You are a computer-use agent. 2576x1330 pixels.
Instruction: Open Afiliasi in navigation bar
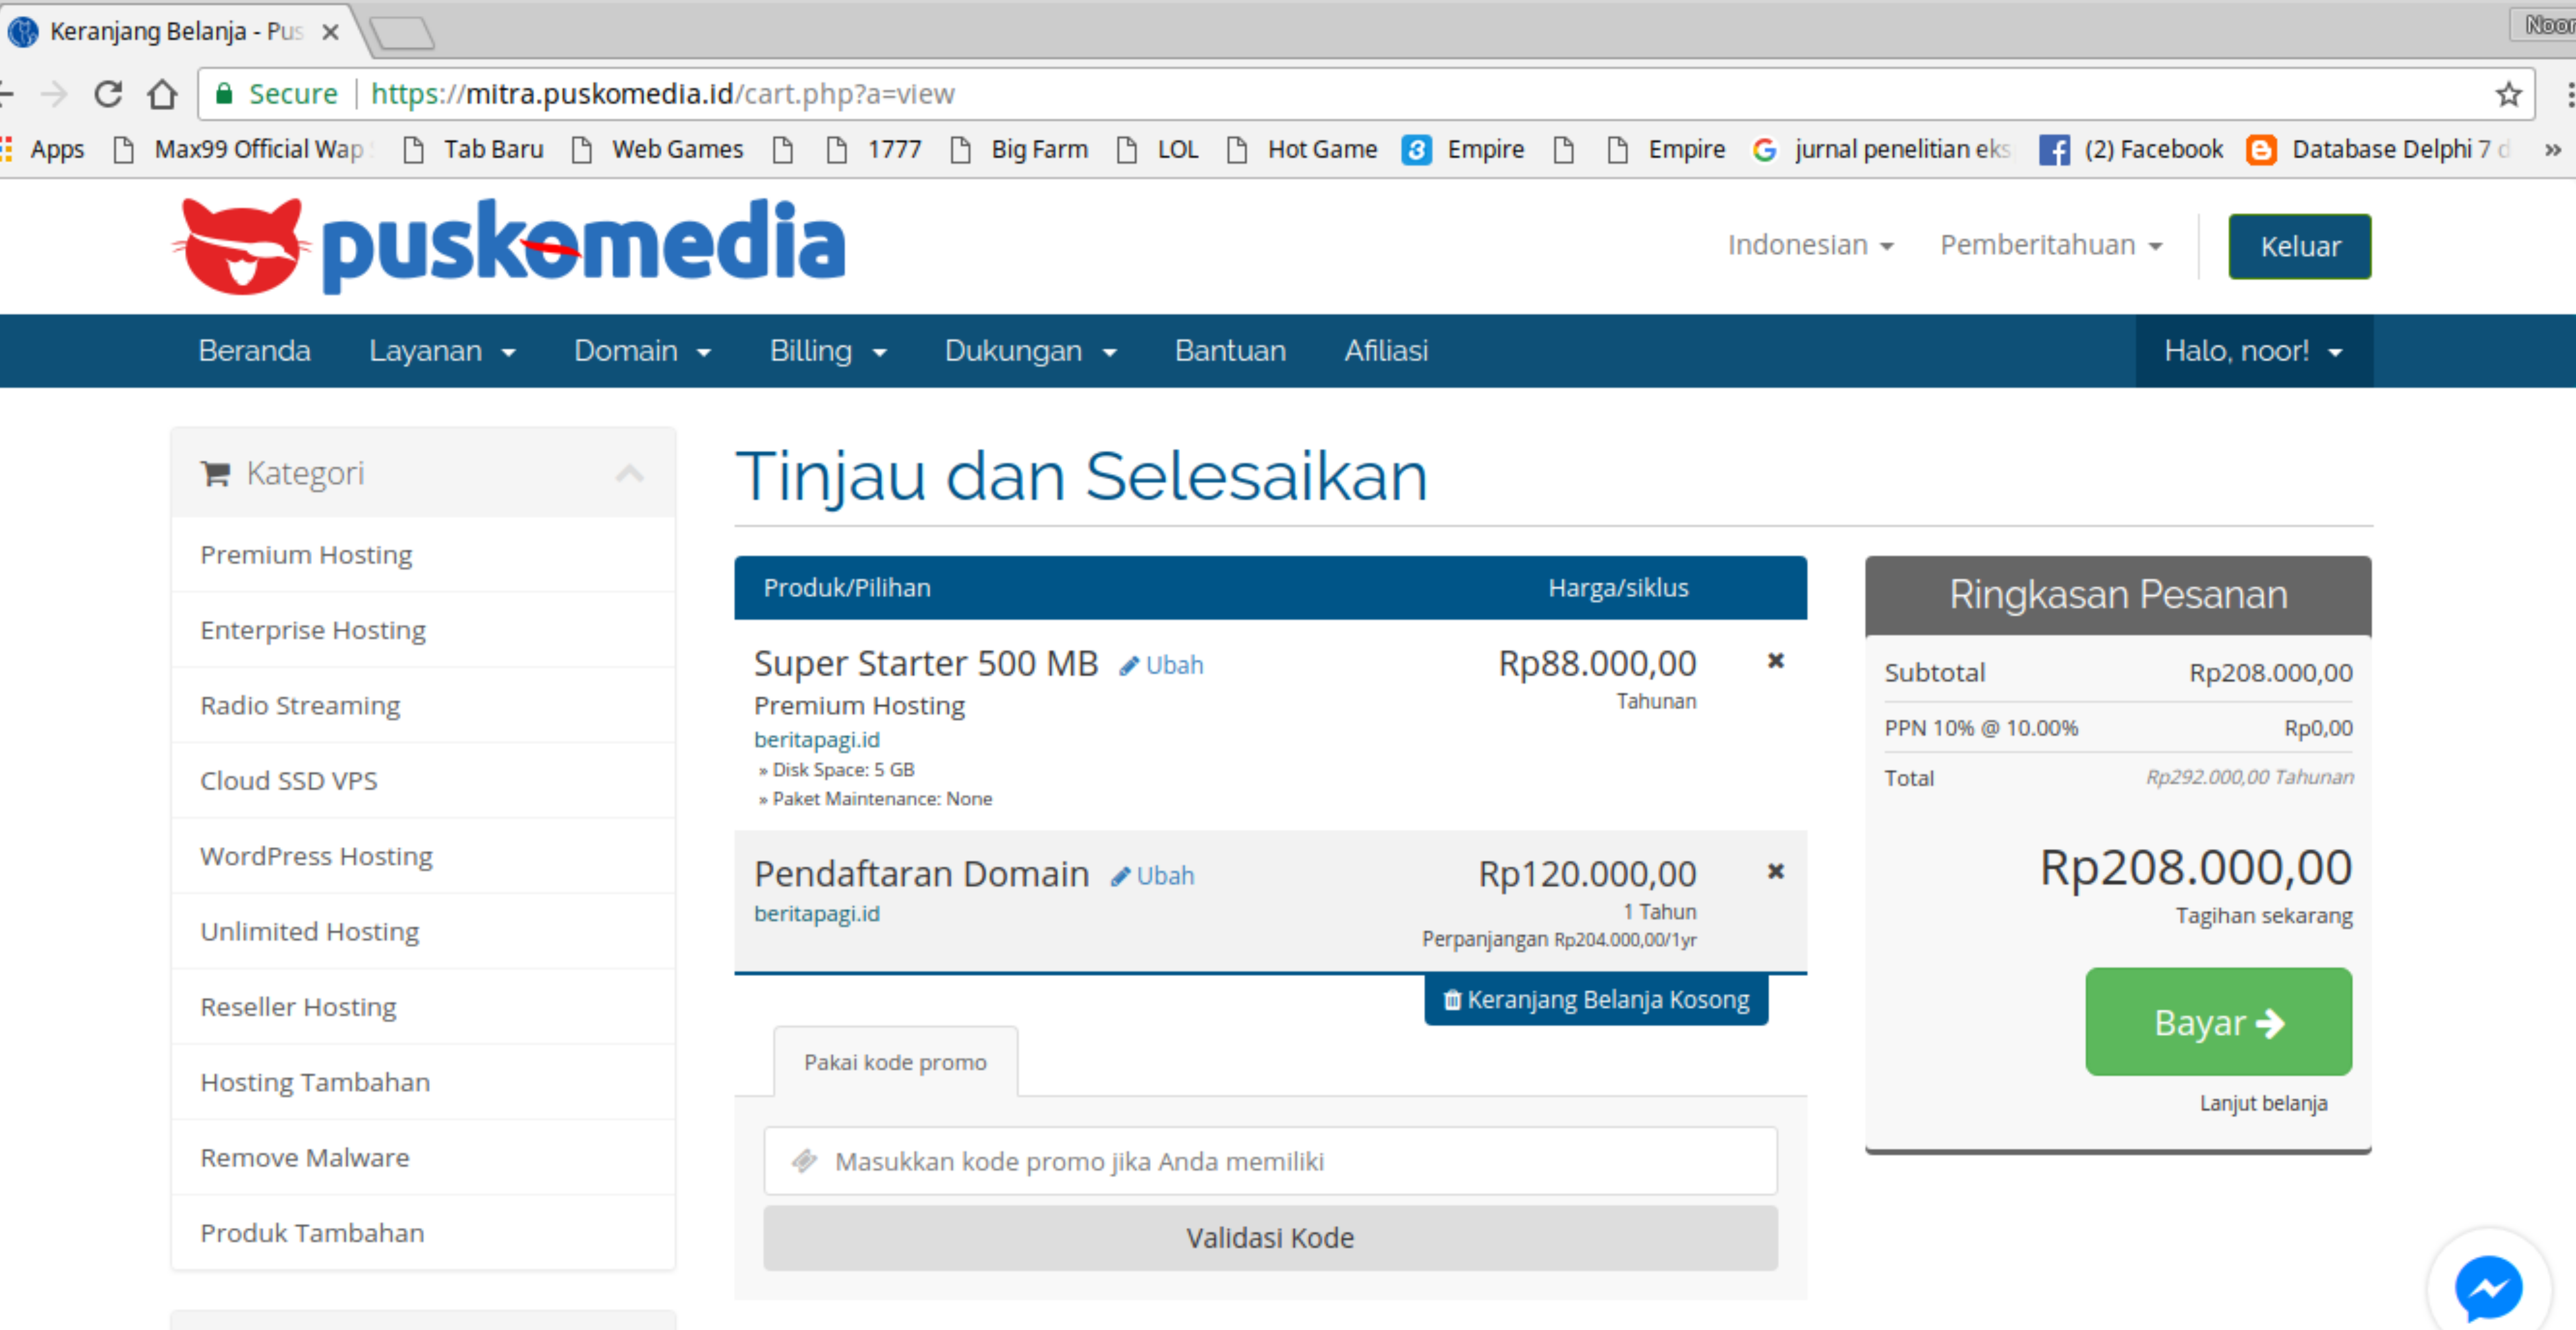click(x=1386, y=351)
